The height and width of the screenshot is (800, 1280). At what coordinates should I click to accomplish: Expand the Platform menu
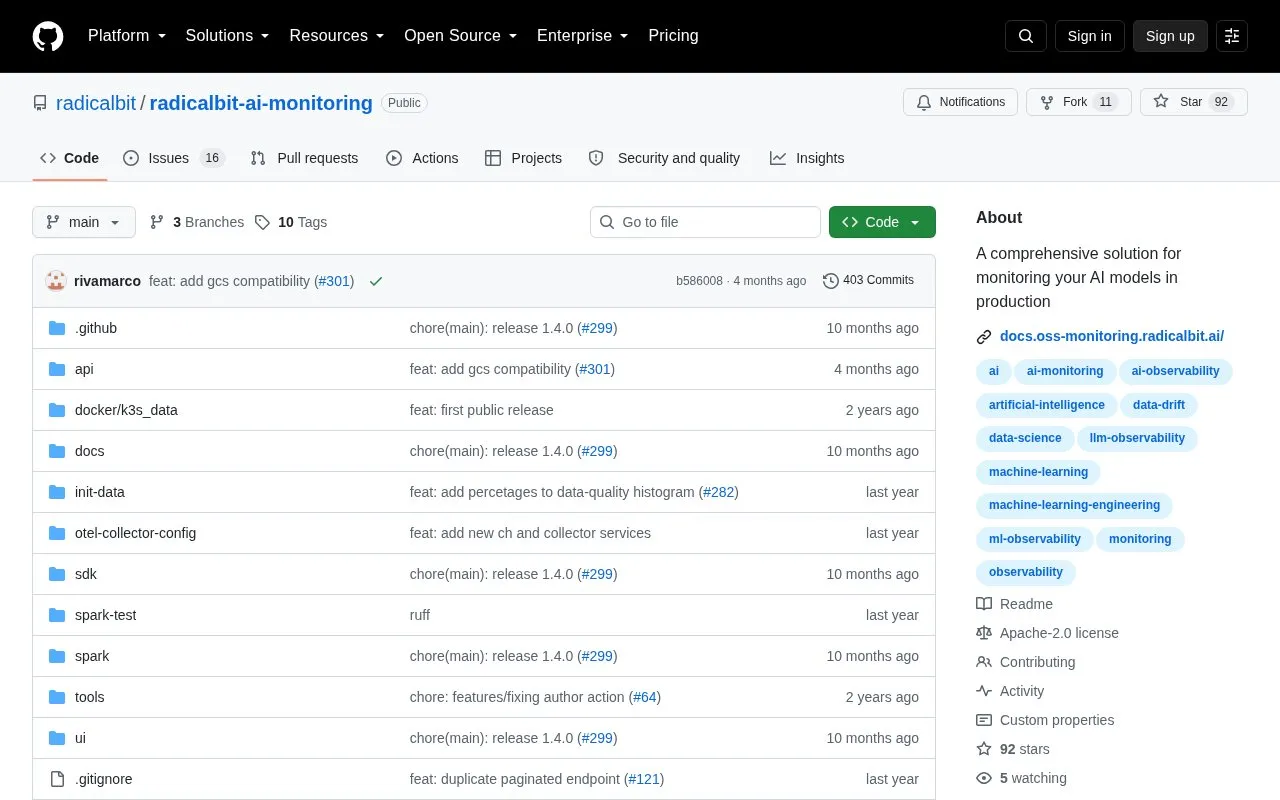127,36
